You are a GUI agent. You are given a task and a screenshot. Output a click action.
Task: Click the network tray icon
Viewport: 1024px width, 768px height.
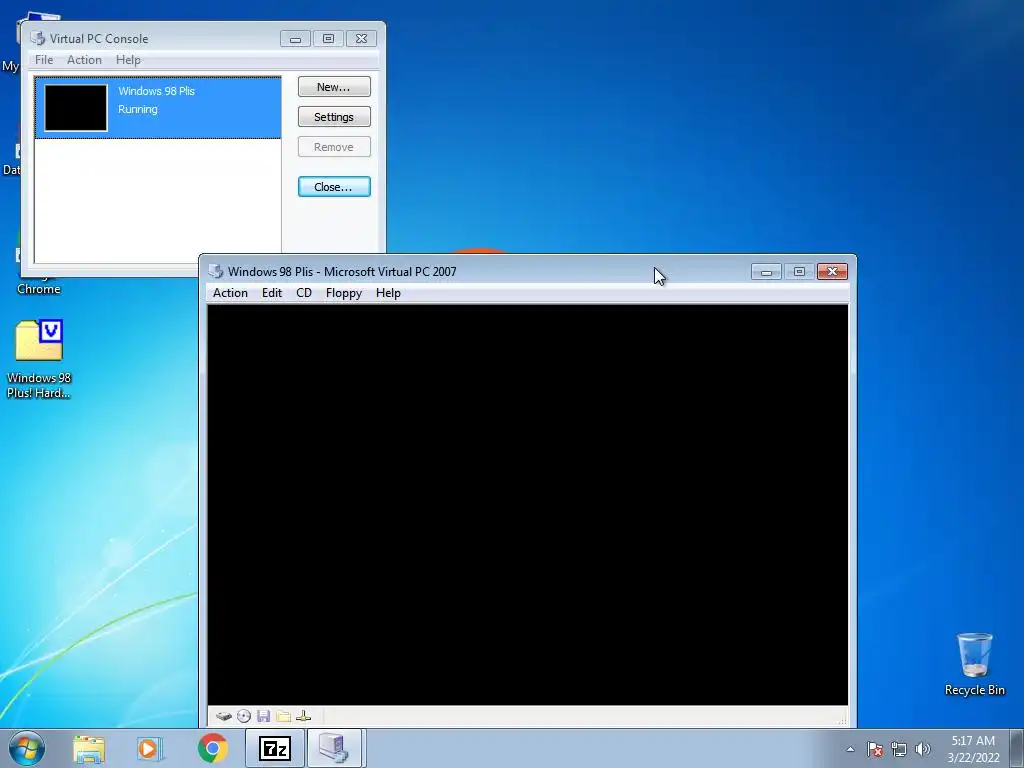[899, 749]
